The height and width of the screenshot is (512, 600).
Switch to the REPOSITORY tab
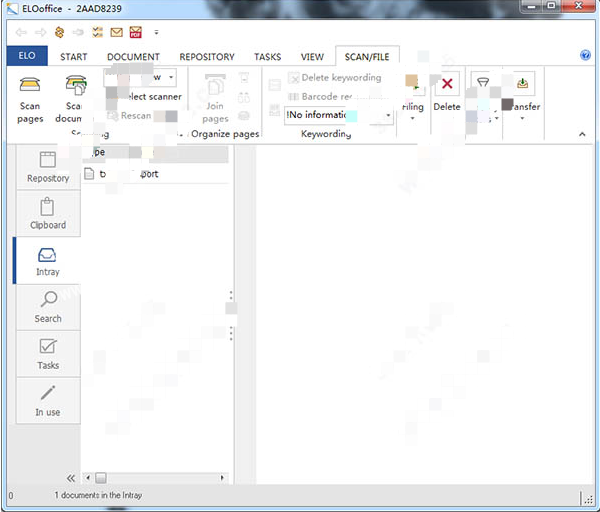coord(207,57)
